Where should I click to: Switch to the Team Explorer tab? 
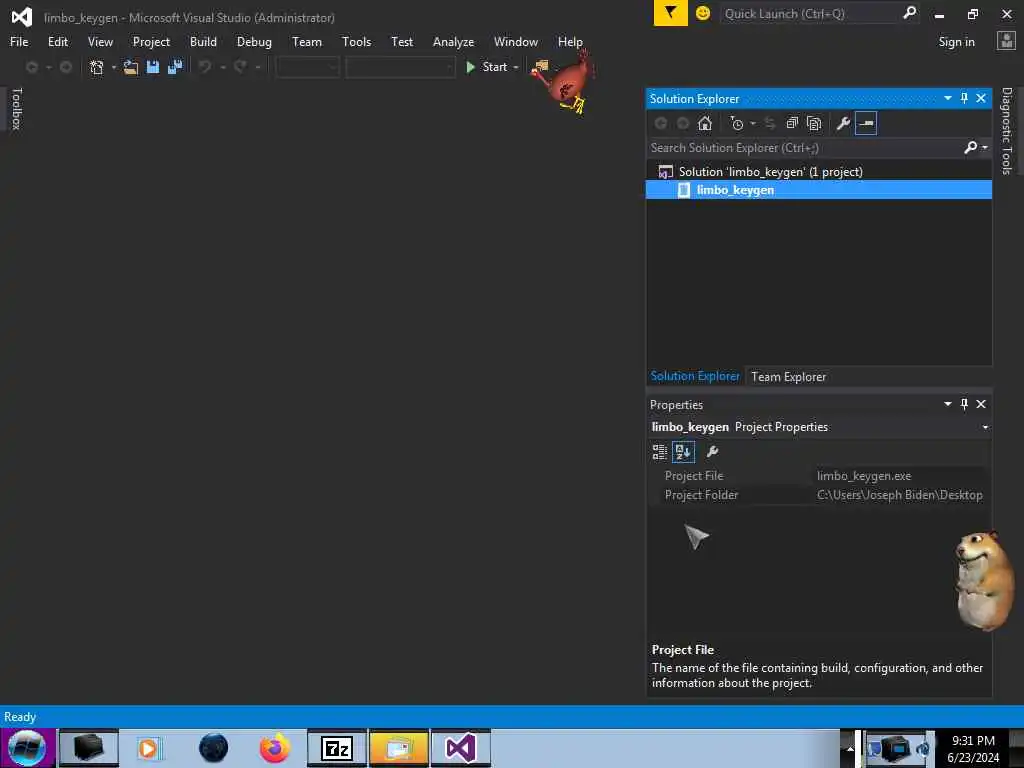point(788,377)
